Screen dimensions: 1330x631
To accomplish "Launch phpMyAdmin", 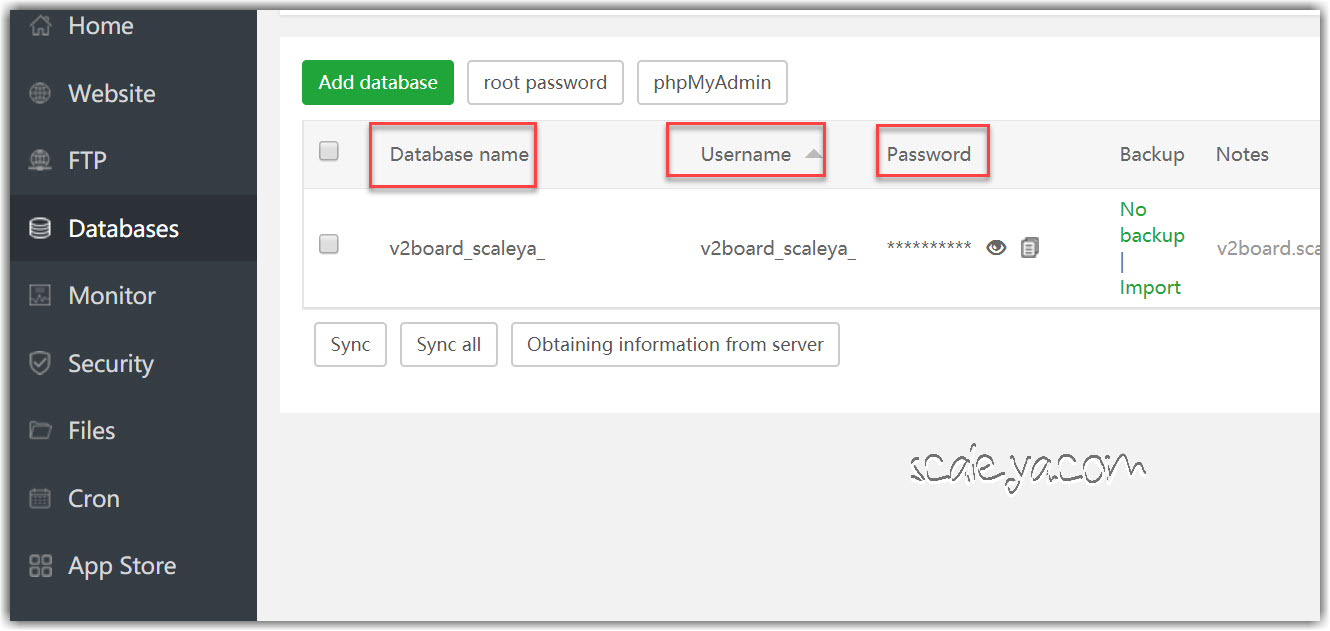I will click(712, 83).
